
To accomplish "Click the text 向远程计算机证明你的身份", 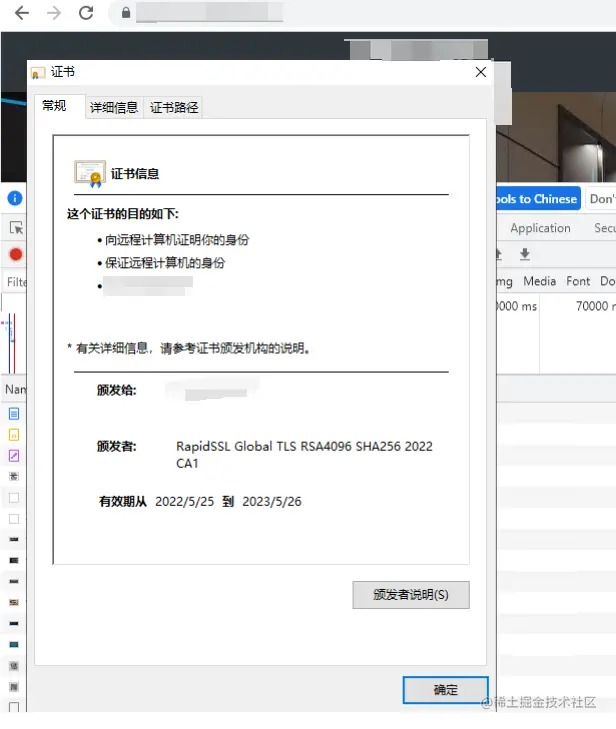I will [177, 240].
